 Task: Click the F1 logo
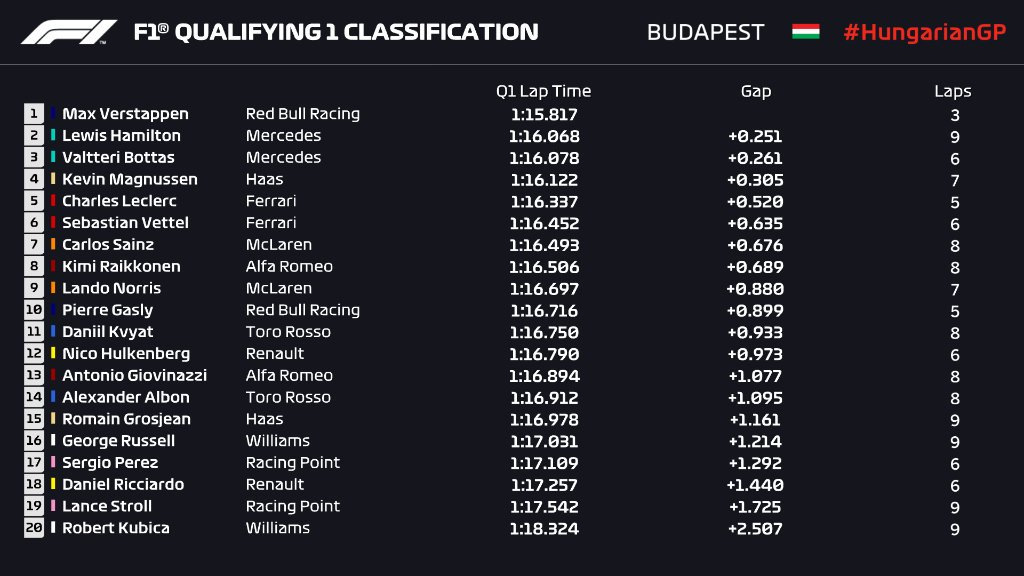[69, 32]
